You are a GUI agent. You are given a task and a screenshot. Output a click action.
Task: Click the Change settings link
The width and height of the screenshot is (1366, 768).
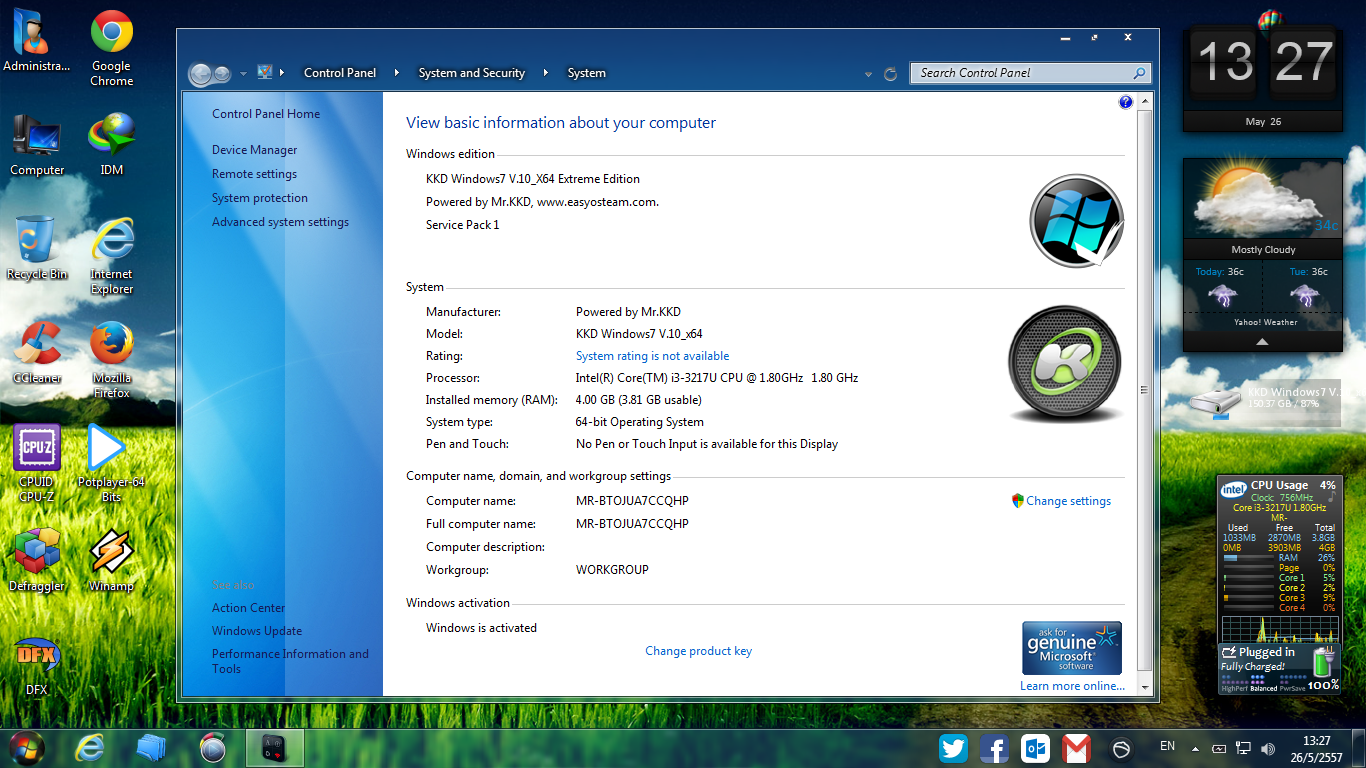coord(1068,501)
